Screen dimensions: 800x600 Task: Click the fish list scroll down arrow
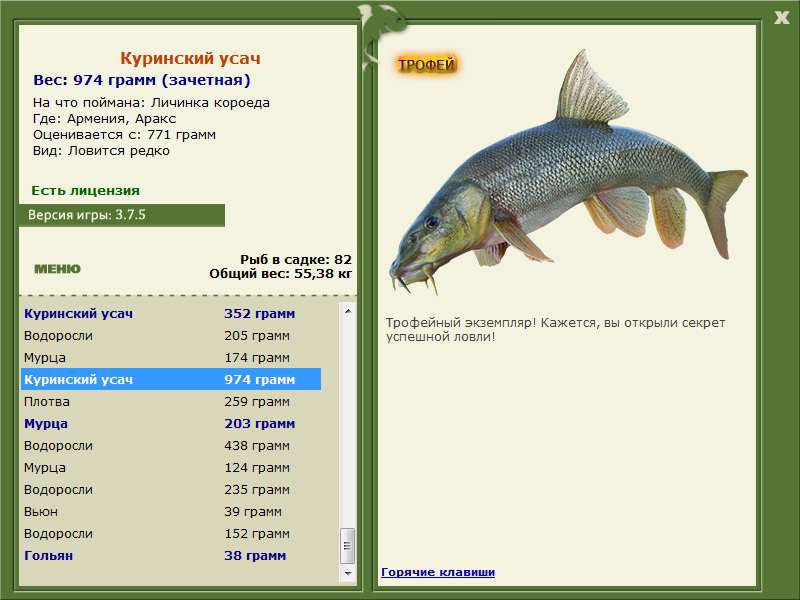click(348, 574)
